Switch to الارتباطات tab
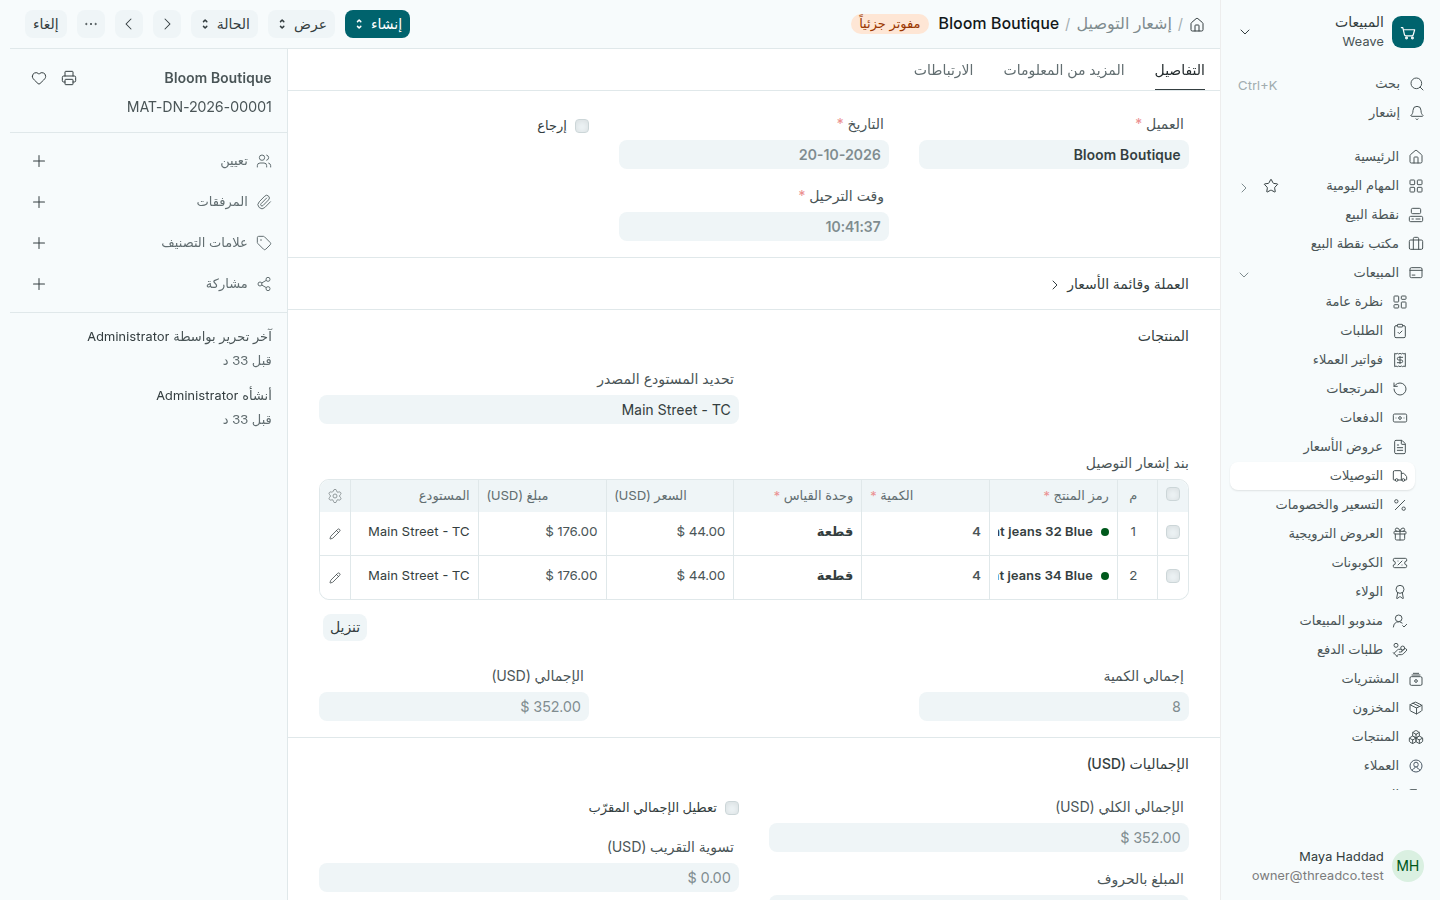The height and width of the screenshot is (900, 1440). click(x=943, y=70)
